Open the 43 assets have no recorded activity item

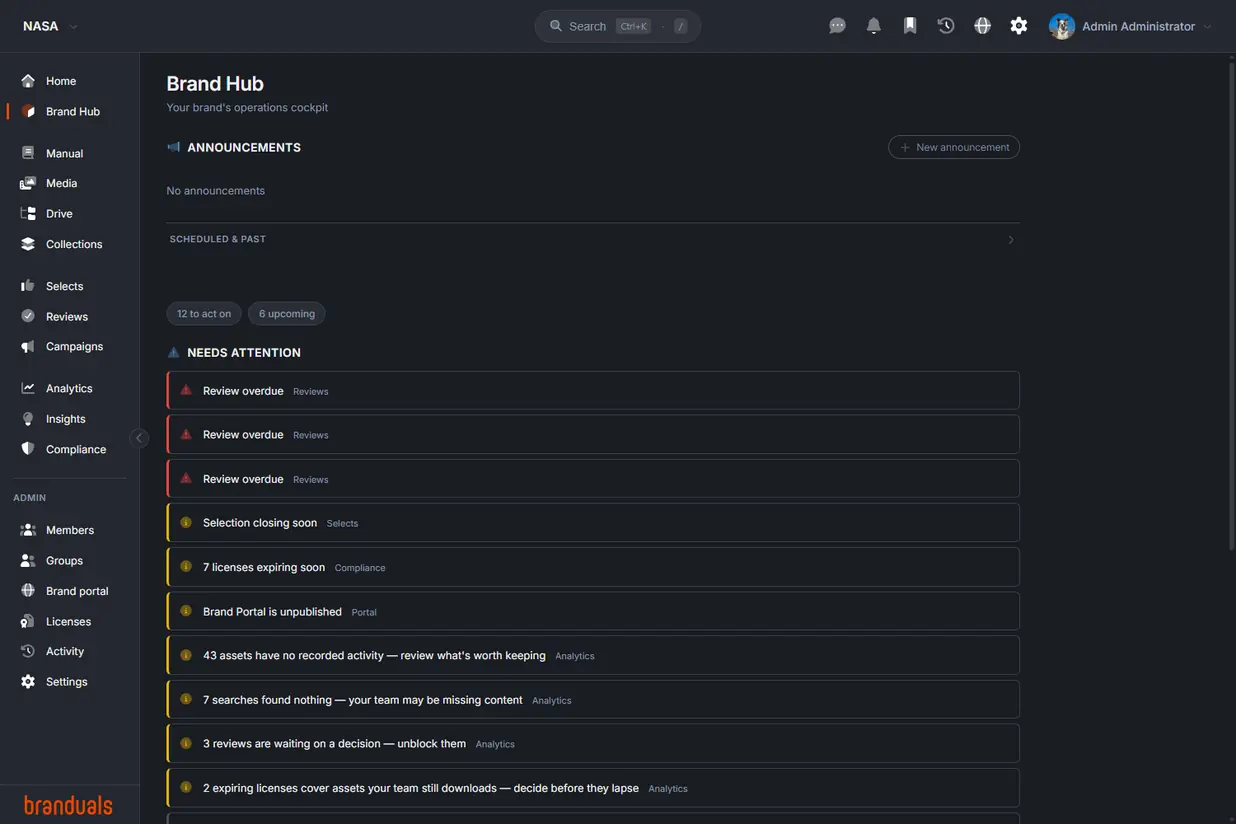593,655
